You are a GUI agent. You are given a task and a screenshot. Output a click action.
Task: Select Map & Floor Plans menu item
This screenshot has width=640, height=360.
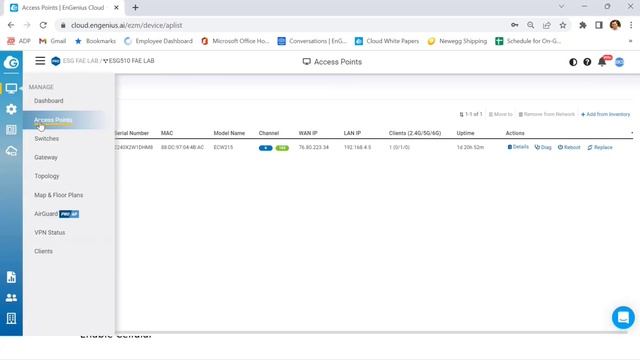pos(58,195)
